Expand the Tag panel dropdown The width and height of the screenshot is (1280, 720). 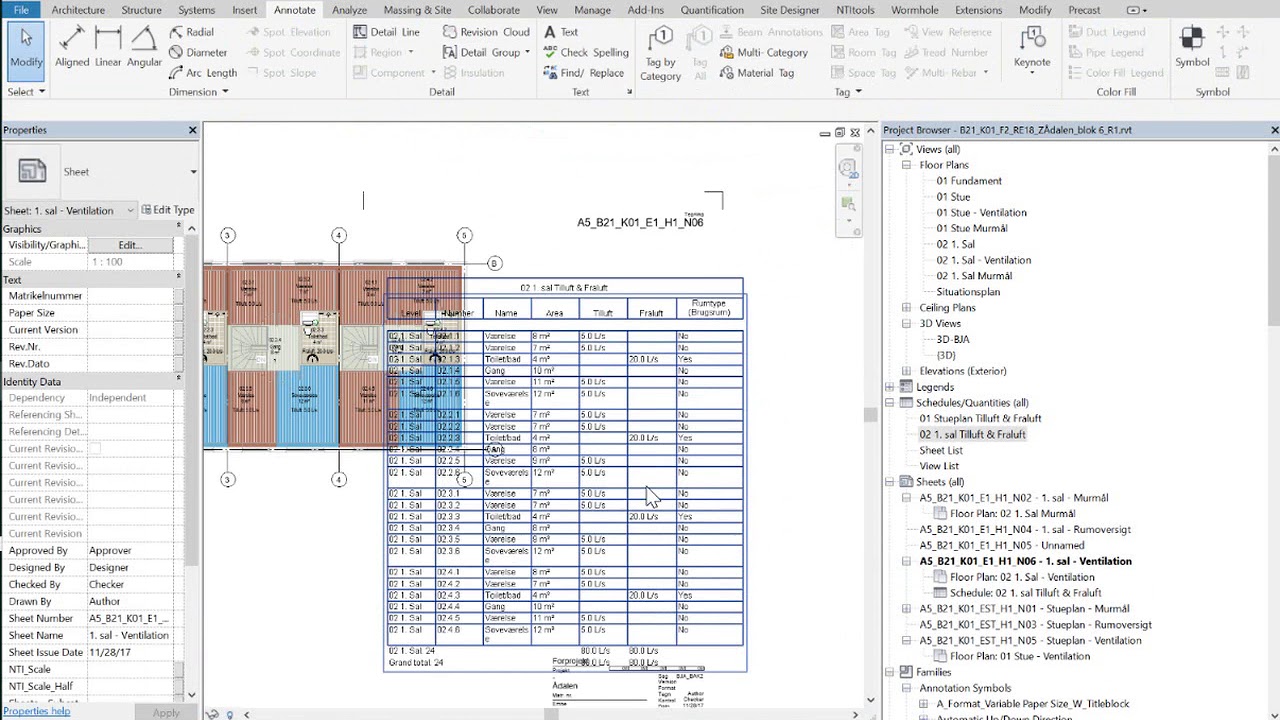858,92
